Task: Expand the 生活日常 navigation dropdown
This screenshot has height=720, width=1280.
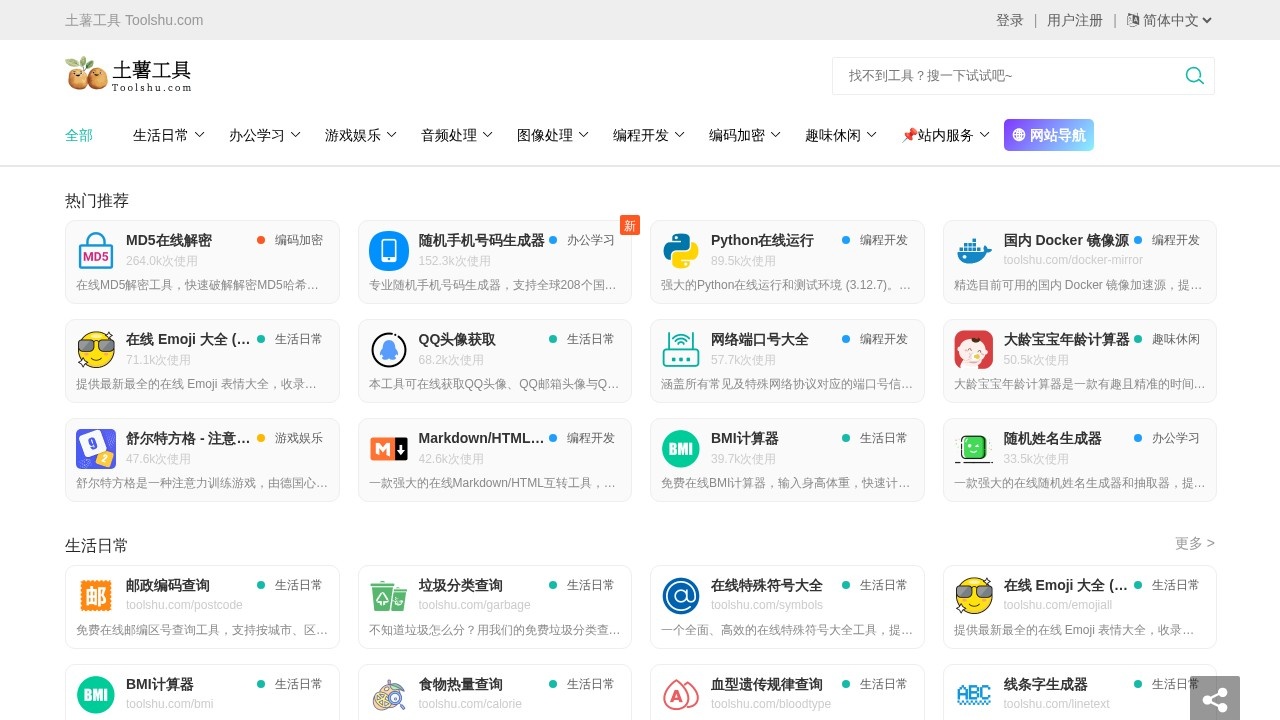Action: pos(168,135)
